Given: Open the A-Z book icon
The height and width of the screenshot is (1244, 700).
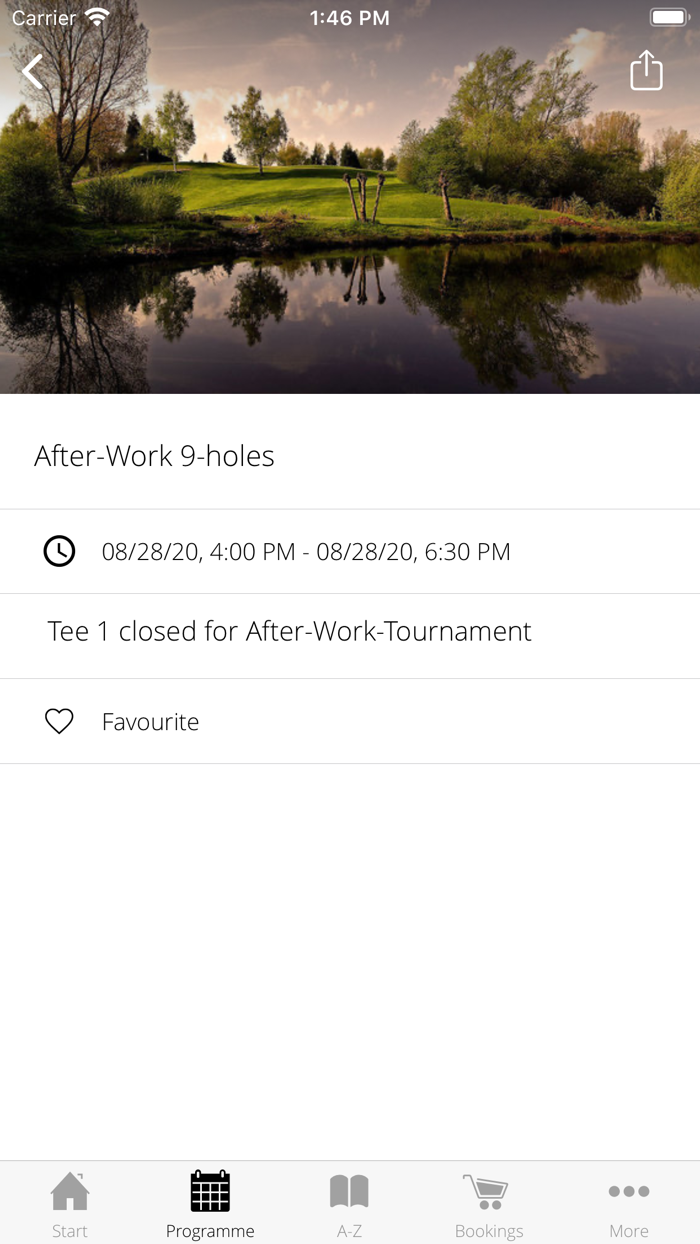Looking at the screenshot, I should (349, 1191).
